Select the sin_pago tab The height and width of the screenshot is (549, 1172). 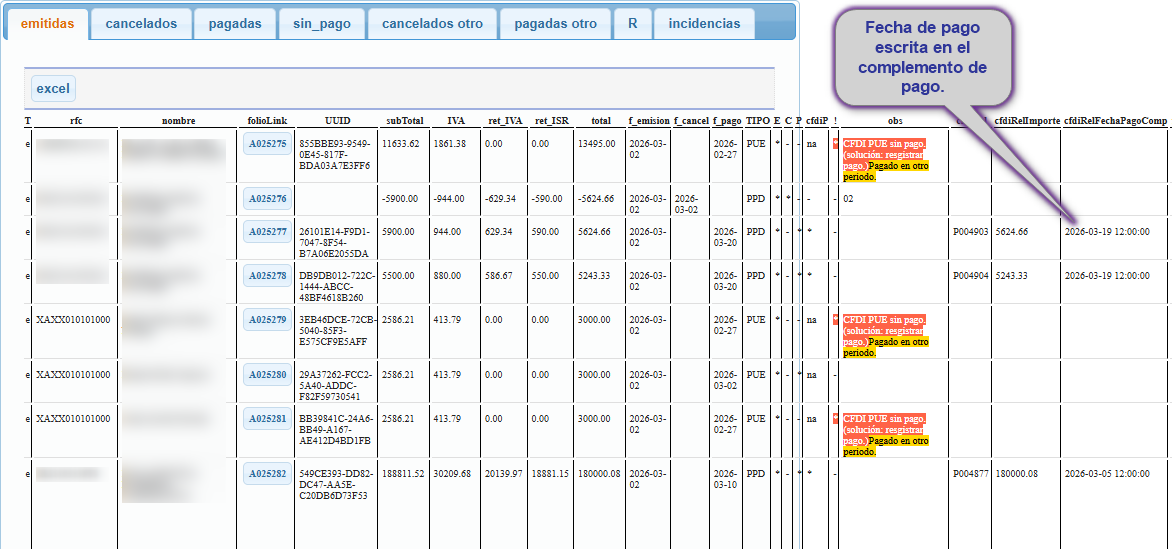coord(322,24)
